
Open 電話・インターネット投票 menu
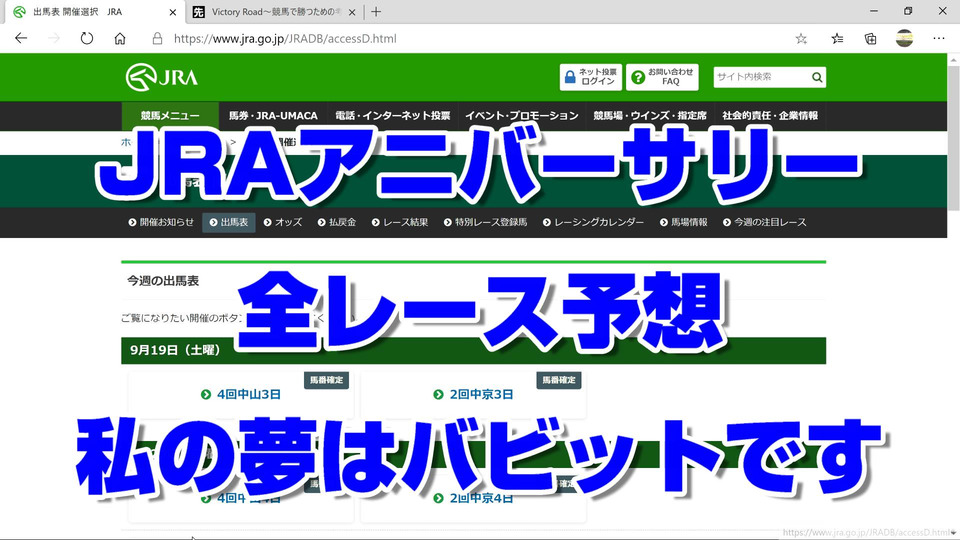tap(392, 116)
